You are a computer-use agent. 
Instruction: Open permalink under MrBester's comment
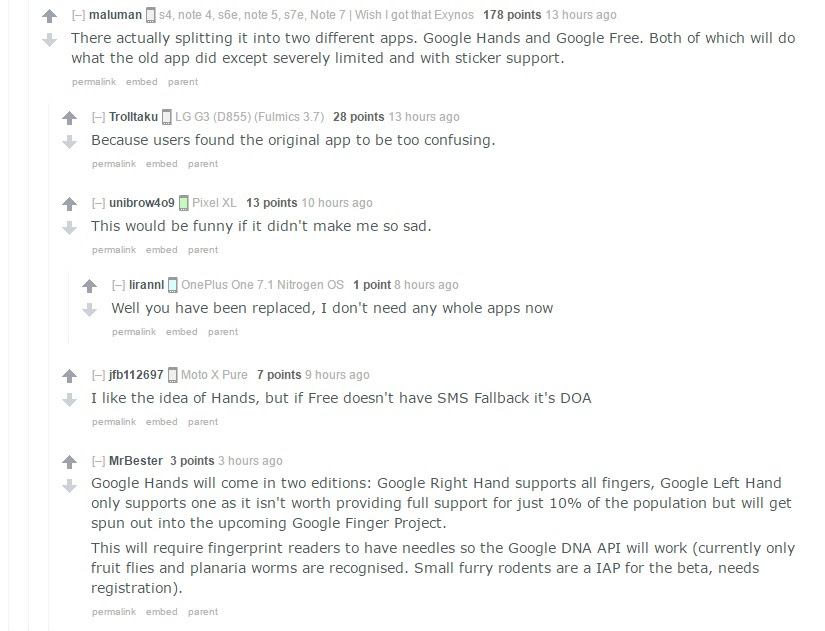point(114,612)
